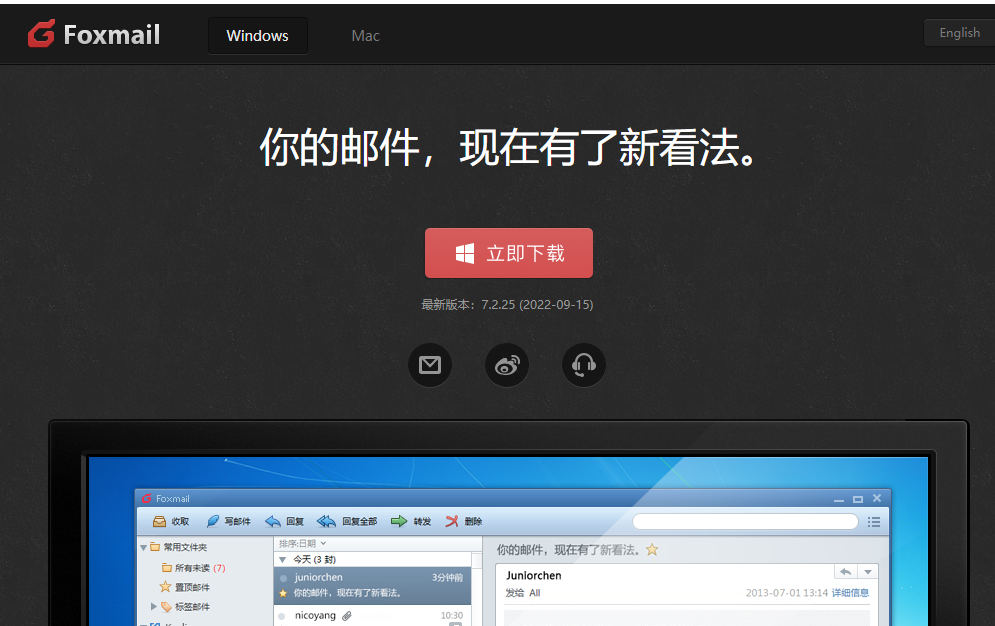This screenshot has height=626, width=995.
Task: Click the small Foxmail icon in preview titlebar
Action: 147,499
